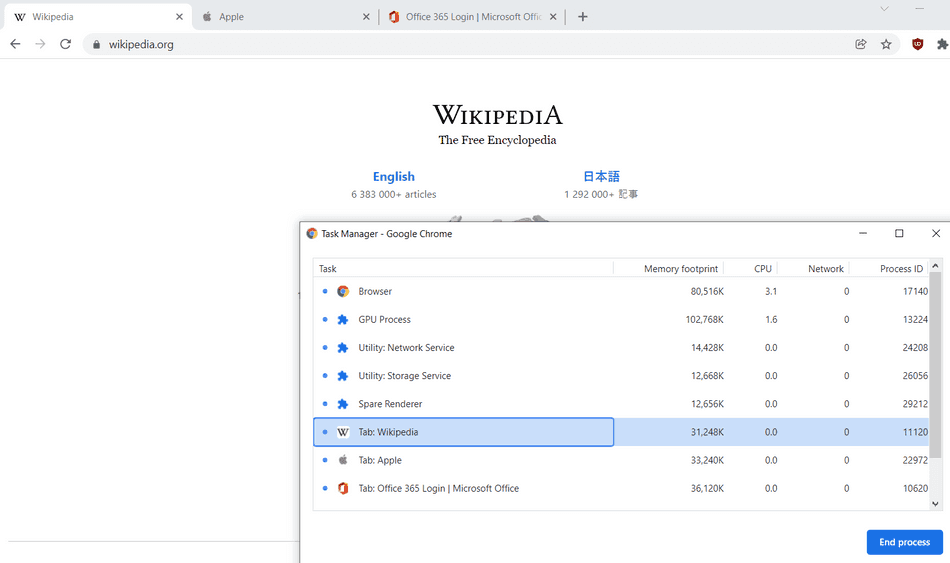The image size is (950, 563).
Task: Click the Chrome icon in Browser row
Action: pos(343,291)
